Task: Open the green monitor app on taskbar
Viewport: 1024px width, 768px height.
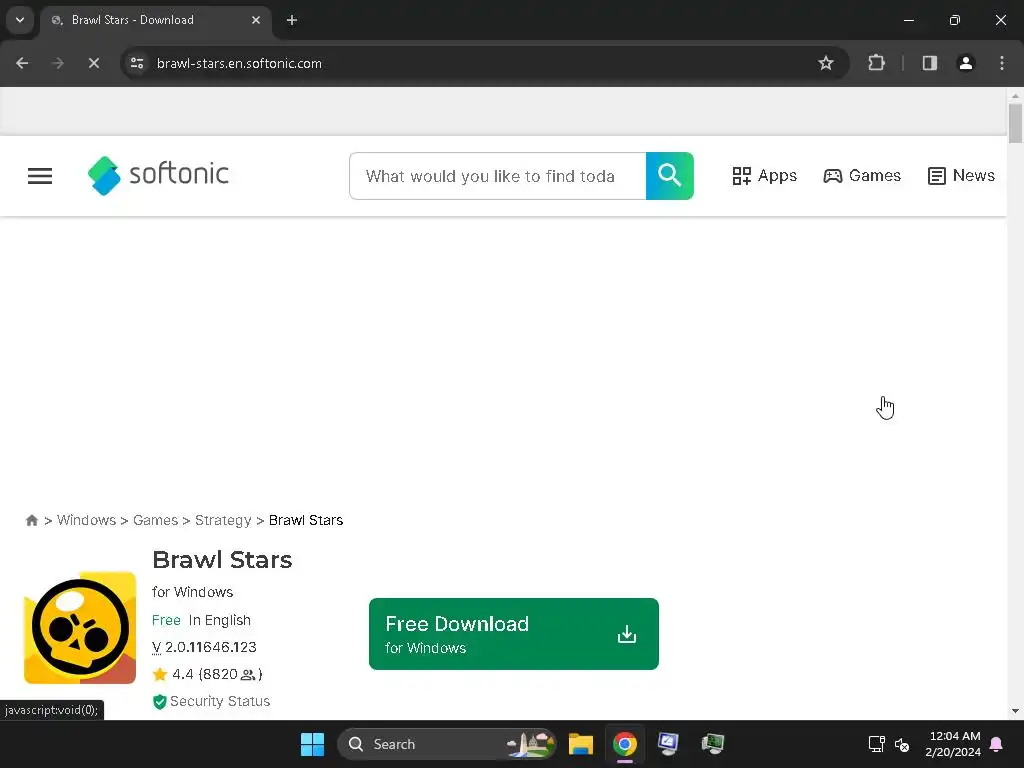Action: [x=712, y=744]
